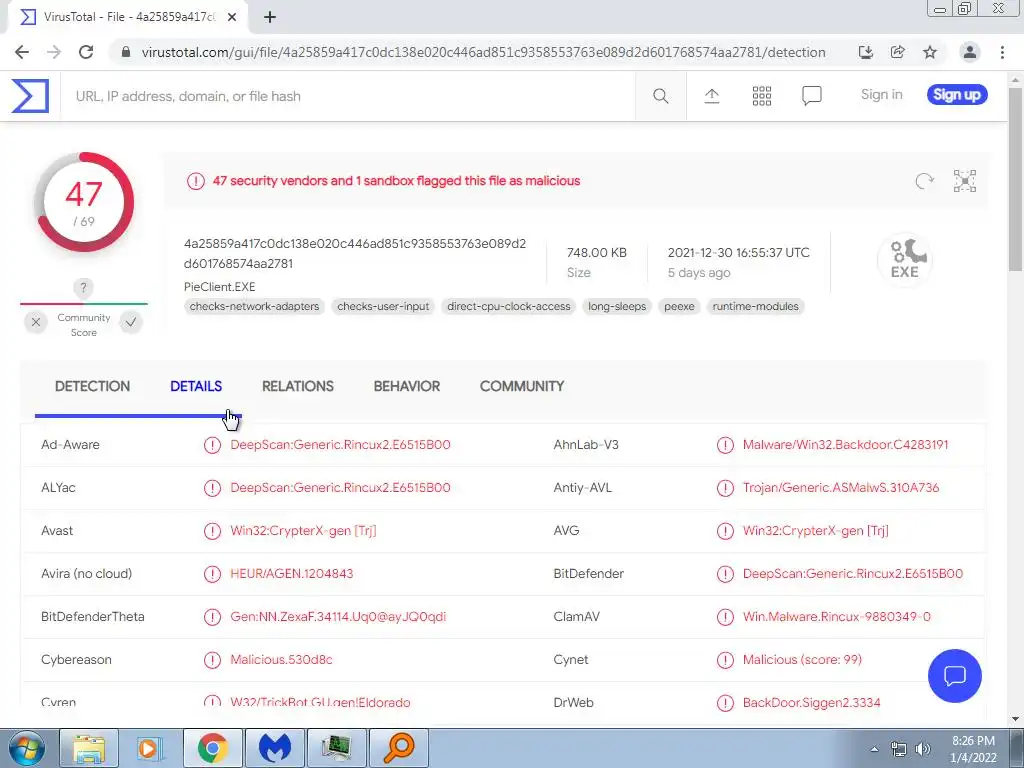
Task: Click the long-sleeps tag
Action: (617, 306)
